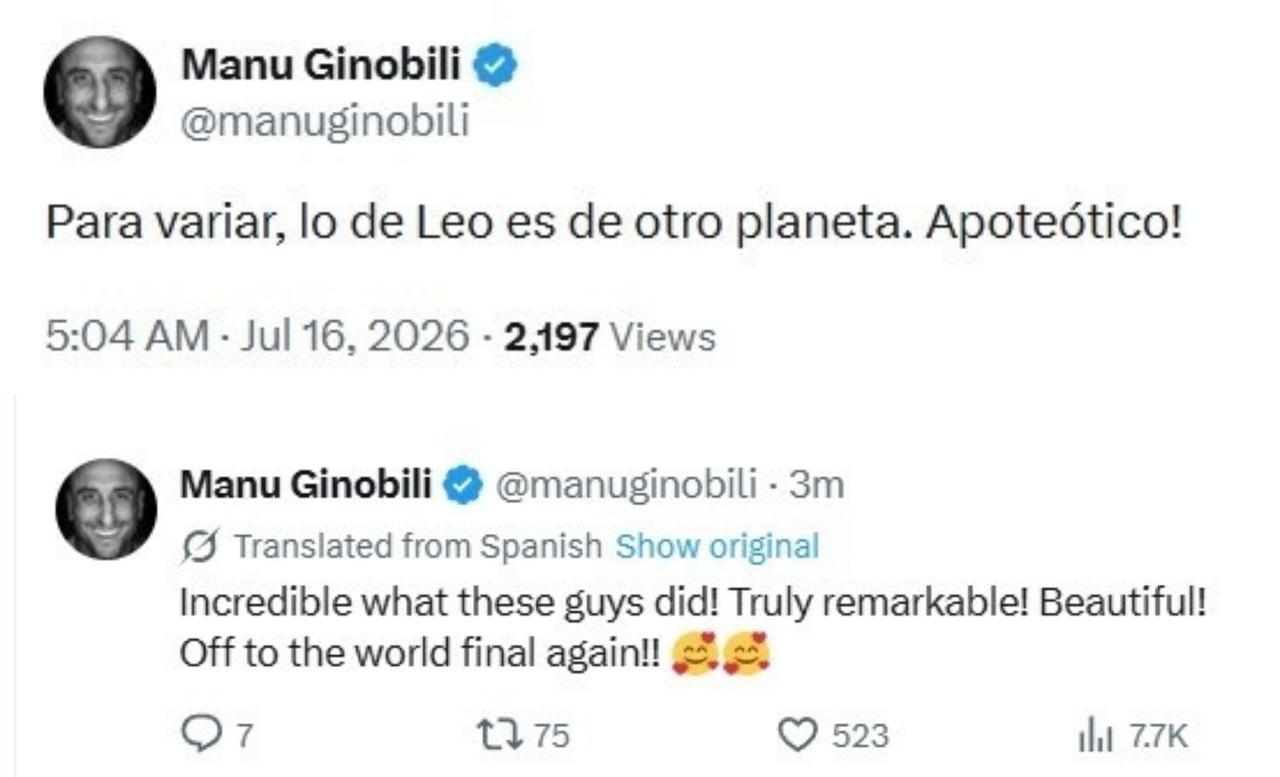Click the 5:04 AM · Jul 16, 2026 timestamp
The width and height of the screenshot is (1280, 777).
(x=257, y=336)
